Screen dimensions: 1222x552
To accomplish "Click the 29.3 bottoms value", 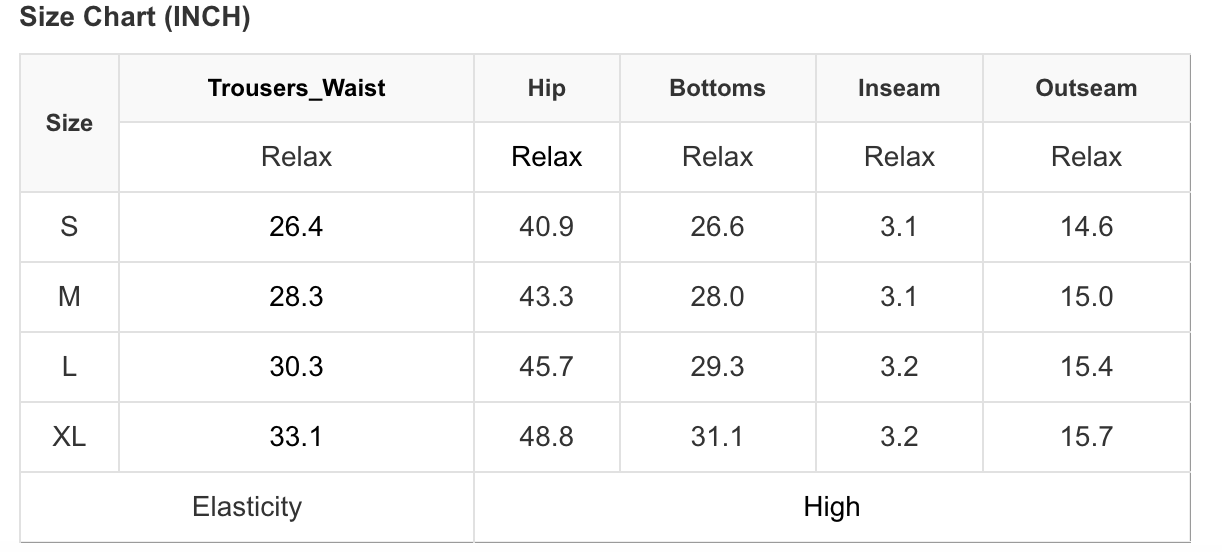I will click(717, 367).
